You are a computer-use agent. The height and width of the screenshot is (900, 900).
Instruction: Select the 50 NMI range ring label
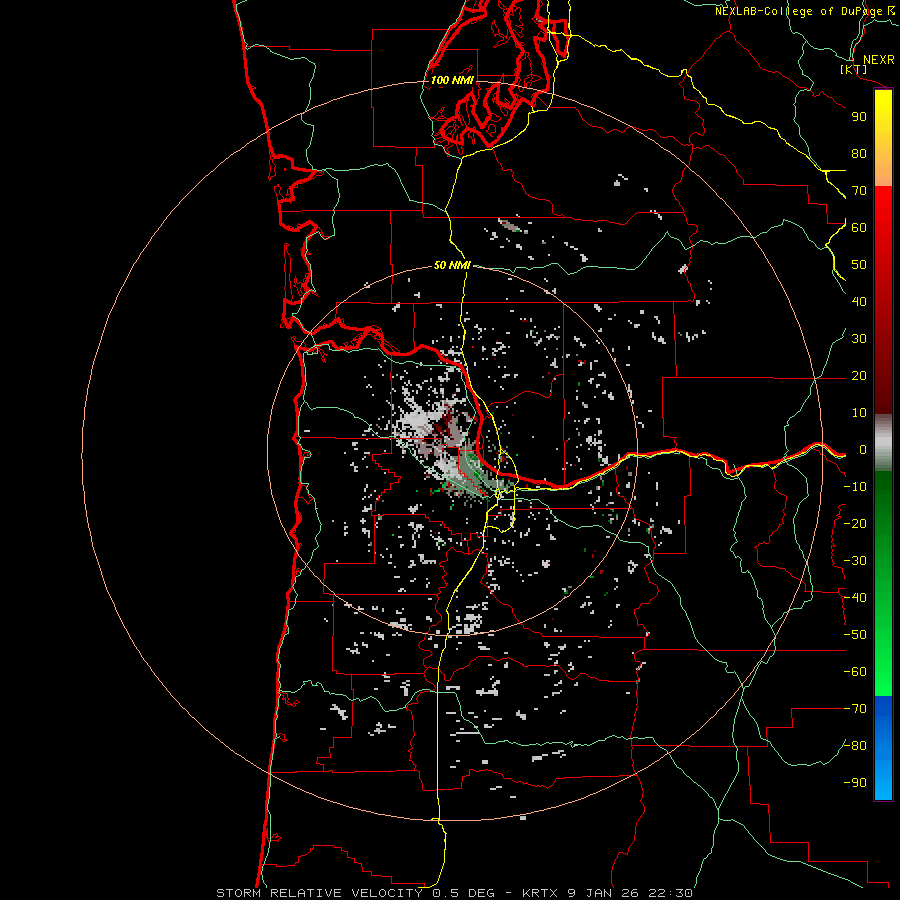[x=452, y=265]
